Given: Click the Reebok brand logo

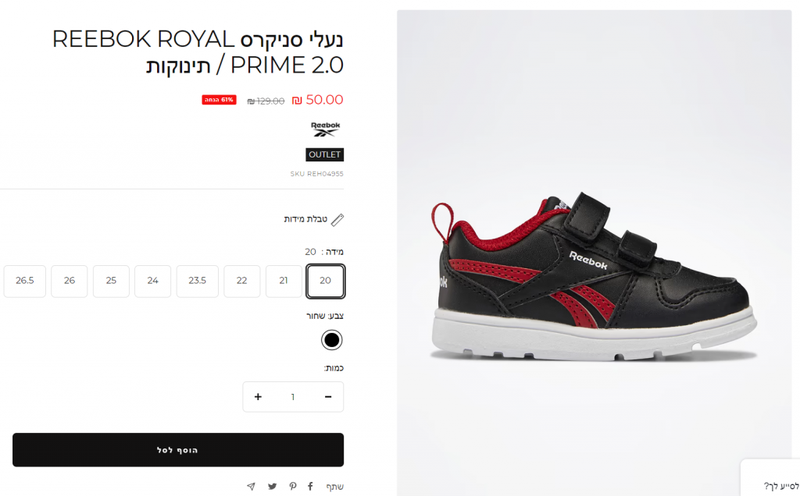Looking at the screenshot, I should click(x=326, y=130).
